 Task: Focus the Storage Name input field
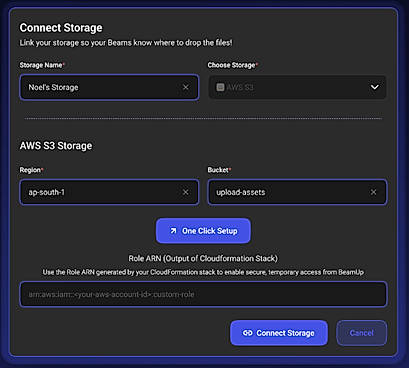click(x=109, y=87)
